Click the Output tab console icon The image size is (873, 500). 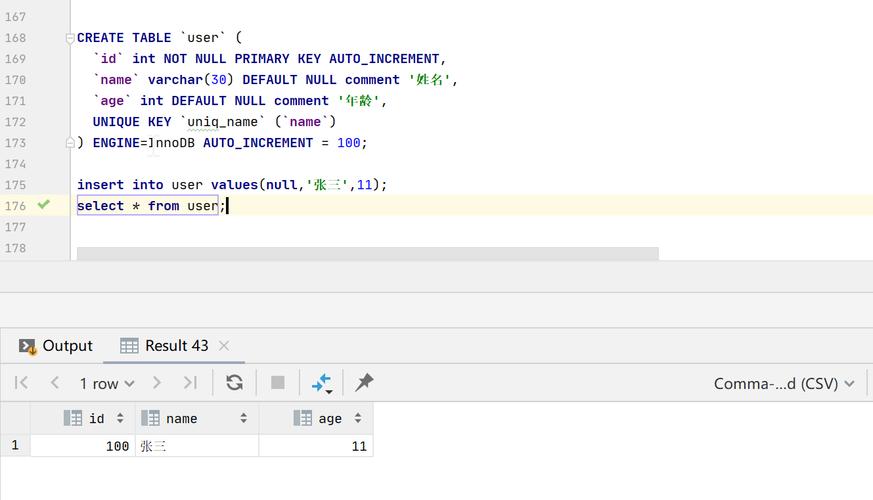[x=27, y=346]
